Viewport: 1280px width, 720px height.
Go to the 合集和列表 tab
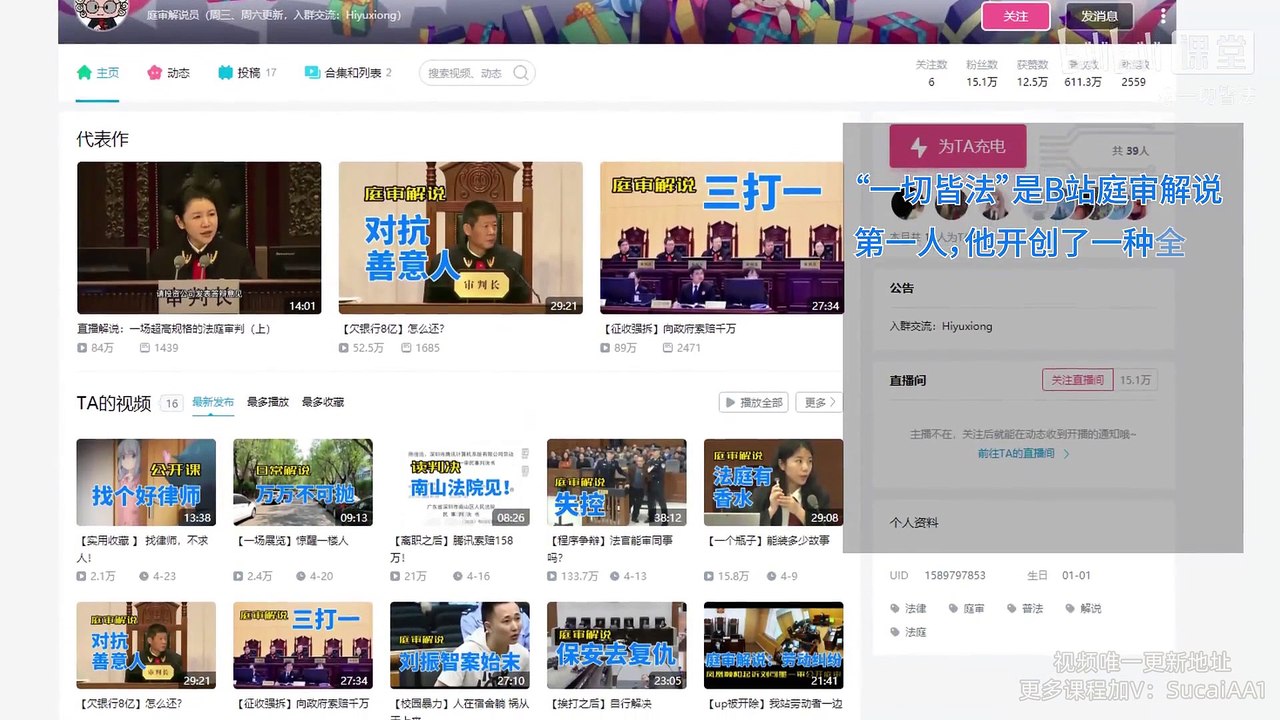click(348, 73)
